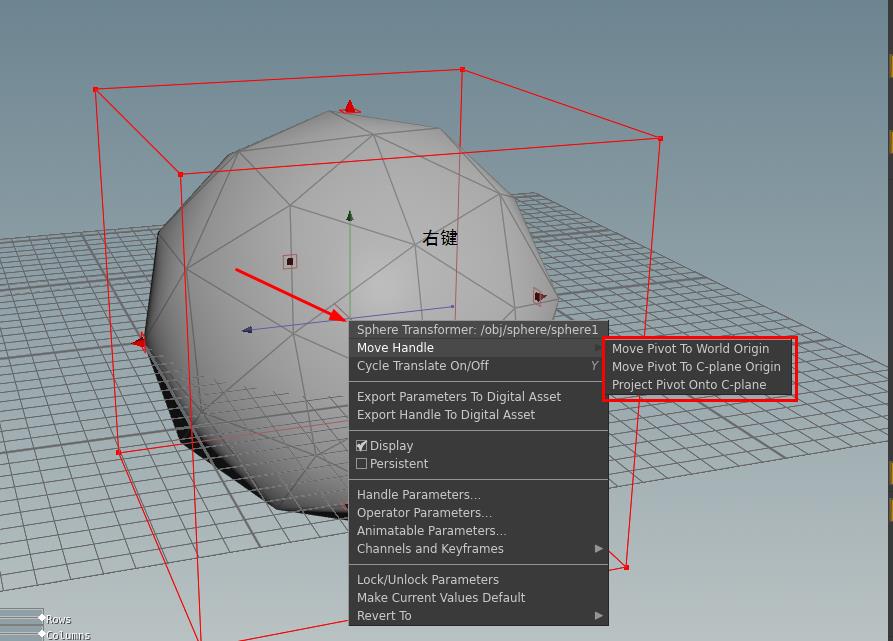Open the Move Handle submenu
This screenshot has height=641, width=893.
478,348
